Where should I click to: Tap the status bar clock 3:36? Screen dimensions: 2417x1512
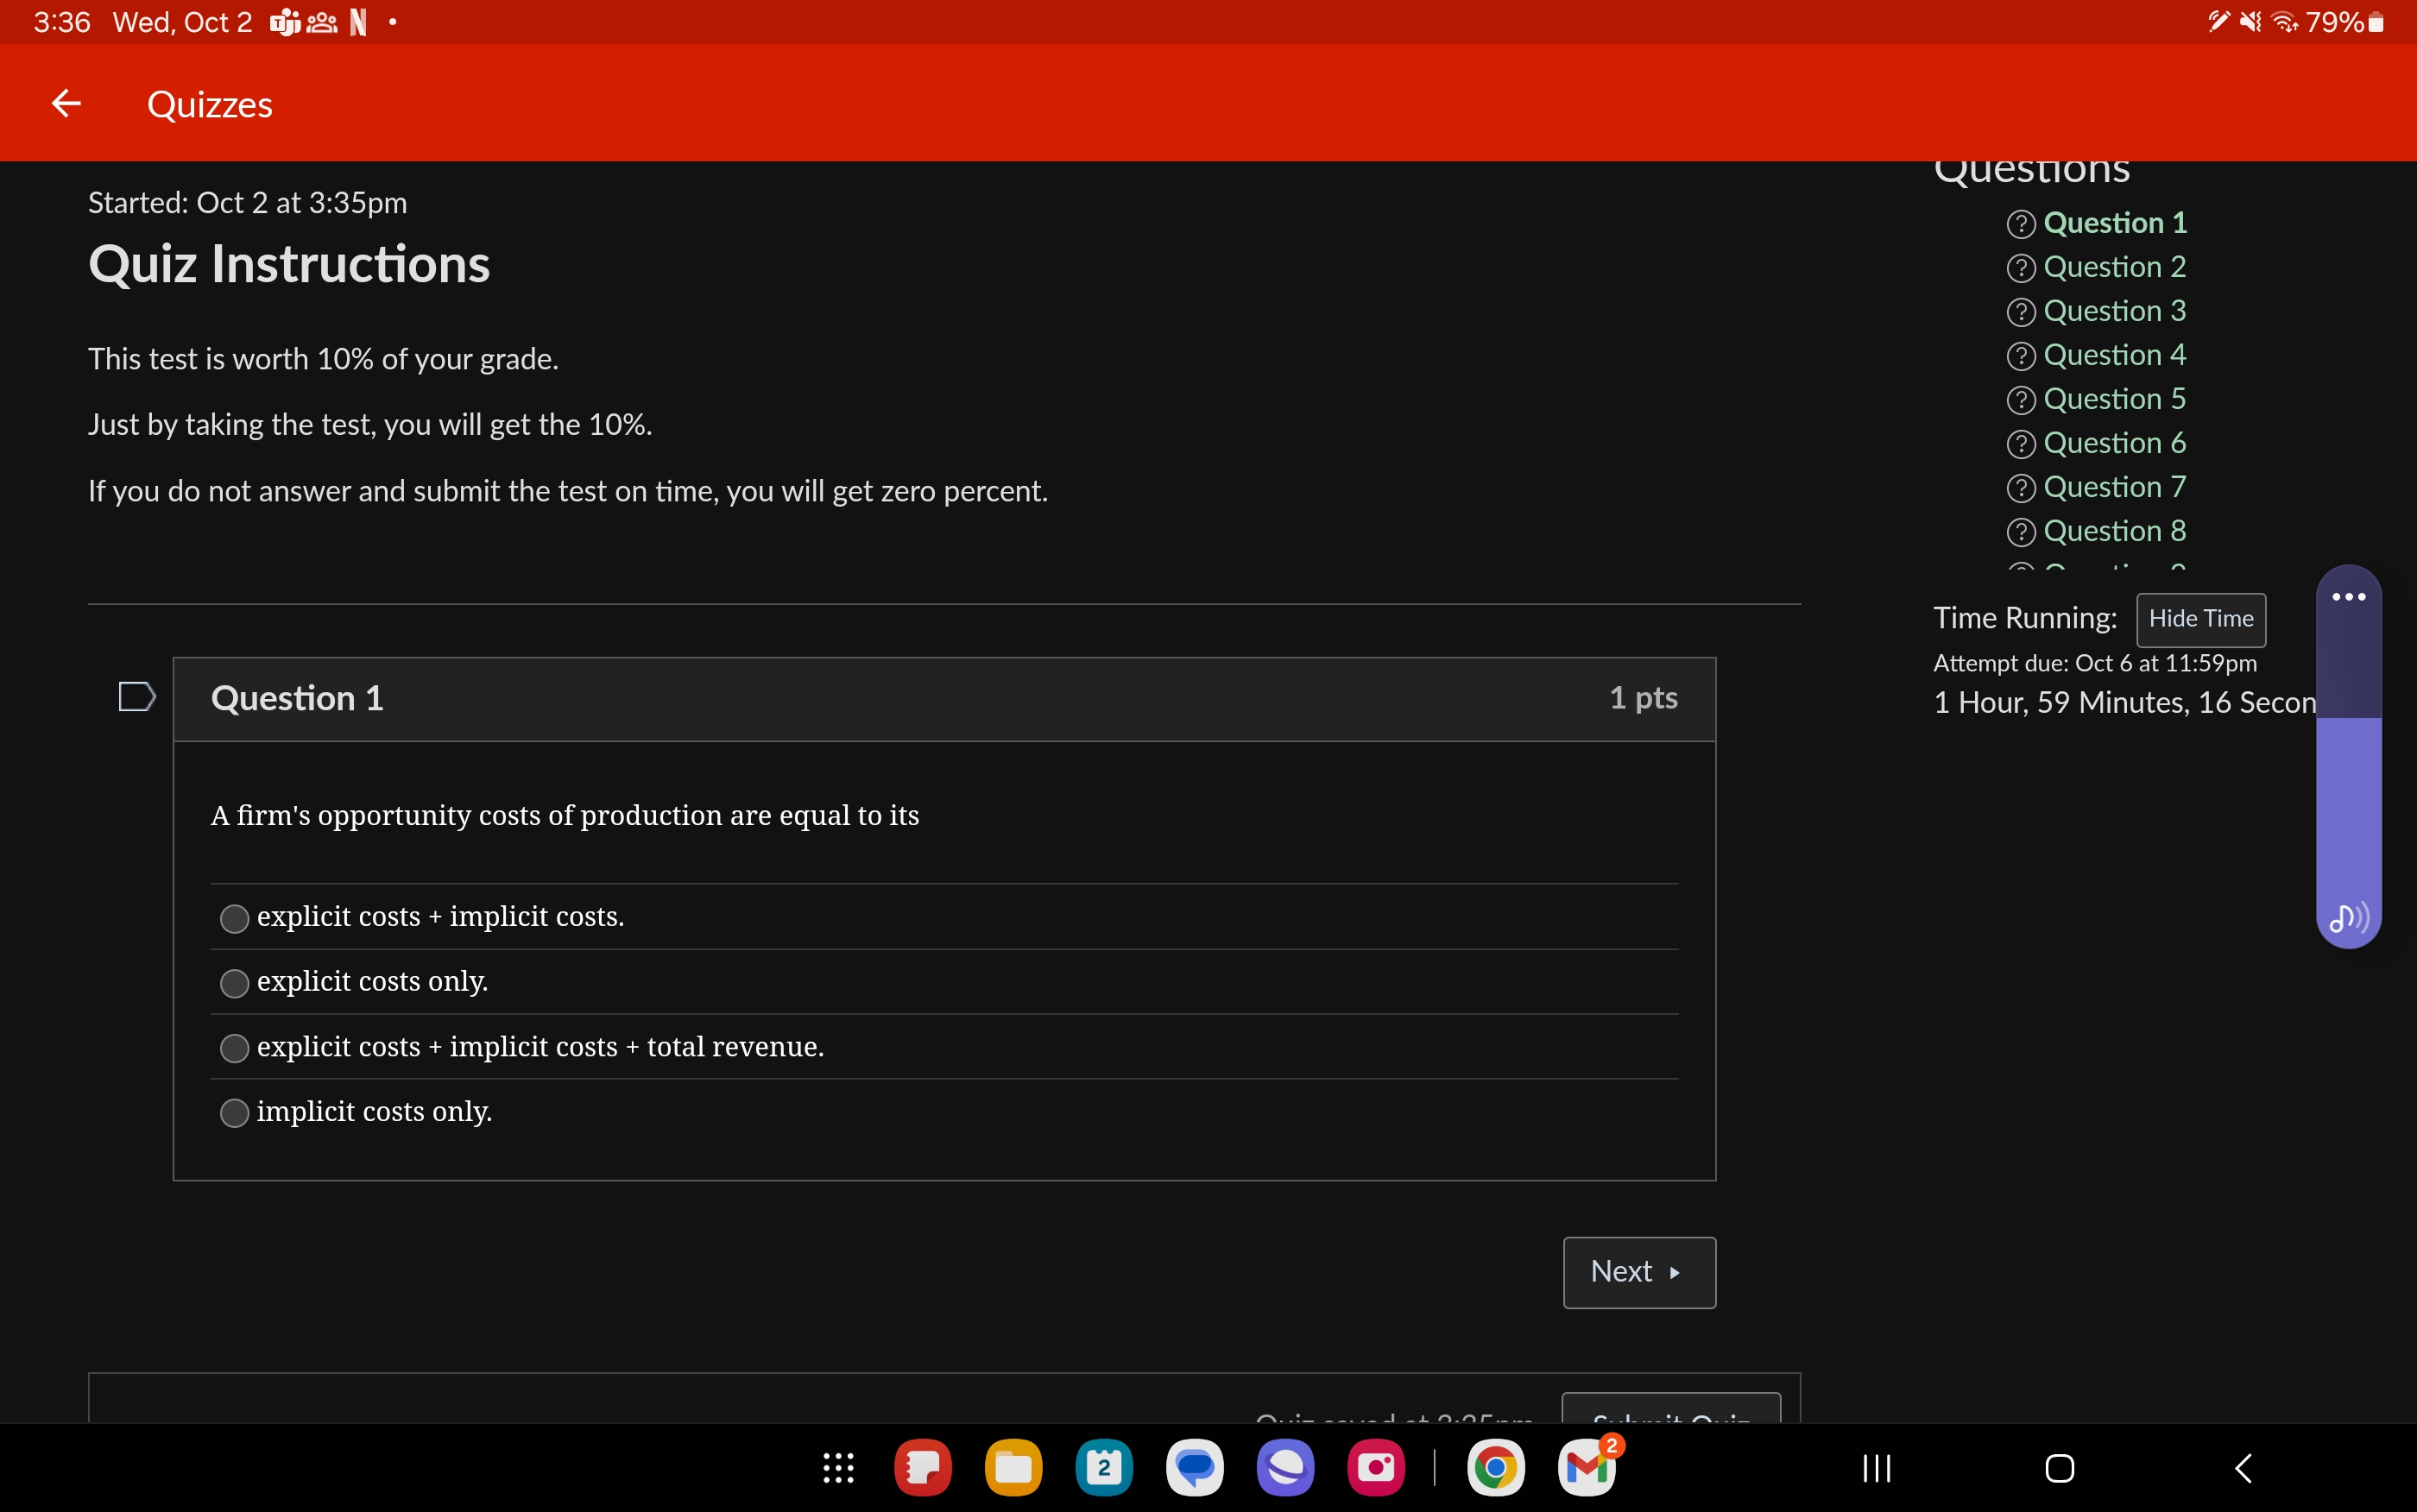62,22
